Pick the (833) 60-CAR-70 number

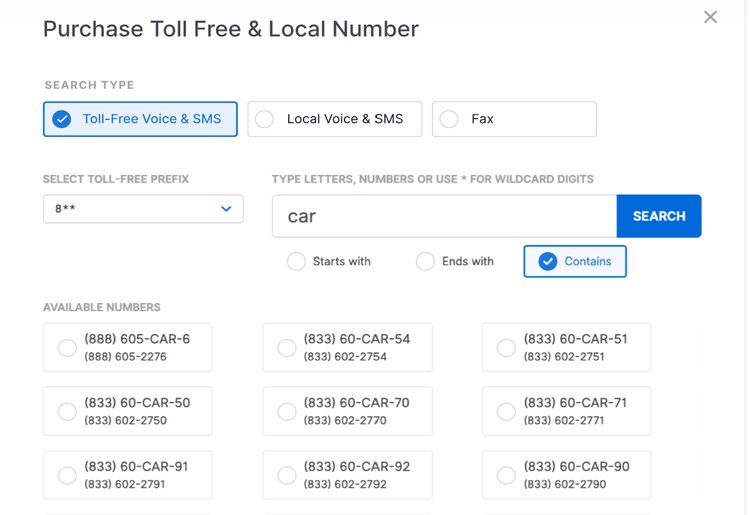pos(287,411)
